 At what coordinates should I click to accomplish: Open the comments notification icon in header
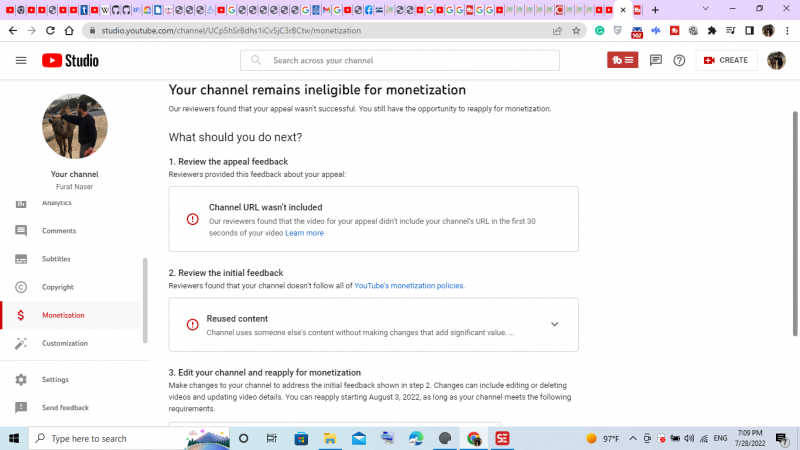click(656, 60)
